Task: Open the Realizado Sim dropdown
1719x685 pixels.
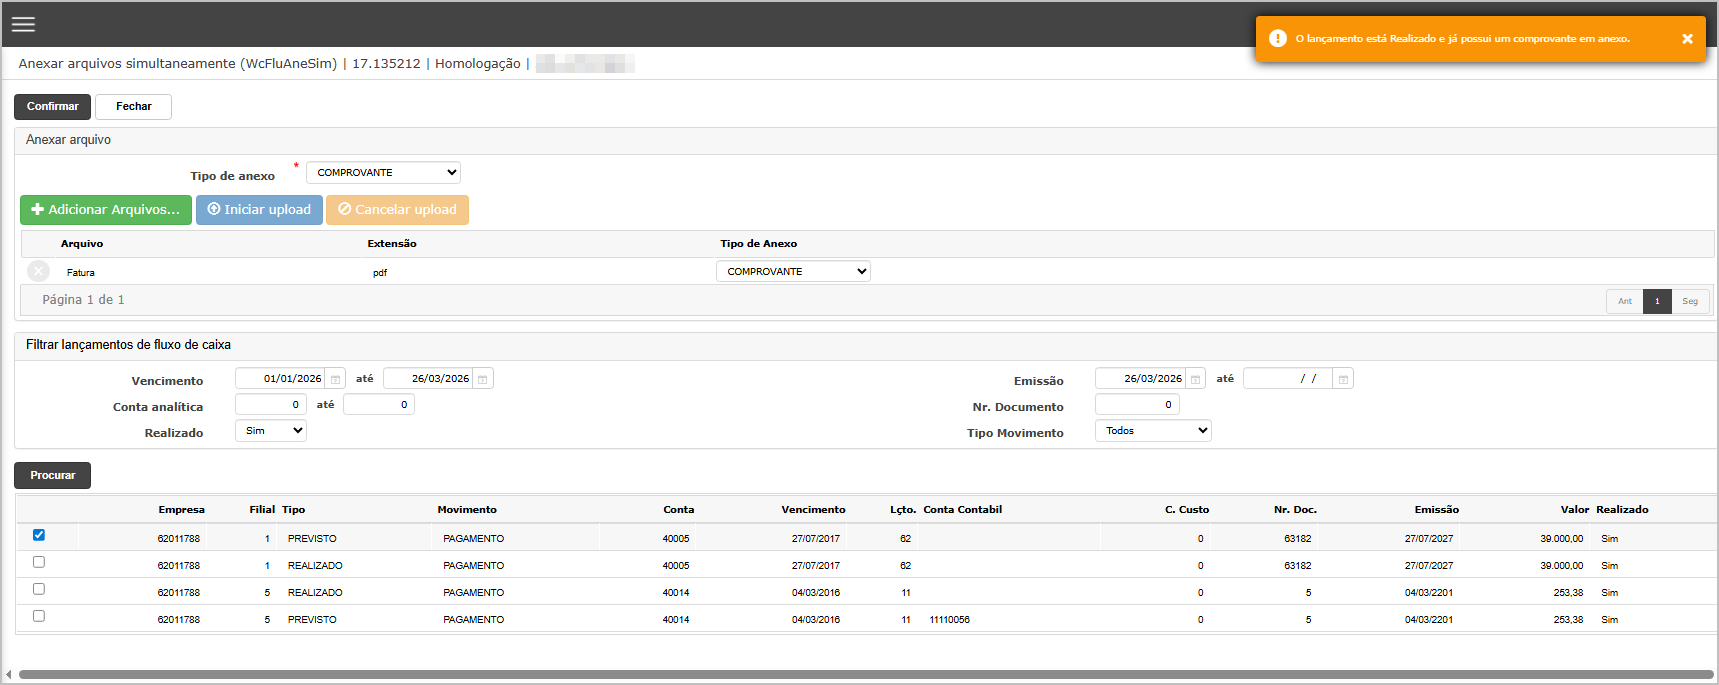Action: pos(271,431)
